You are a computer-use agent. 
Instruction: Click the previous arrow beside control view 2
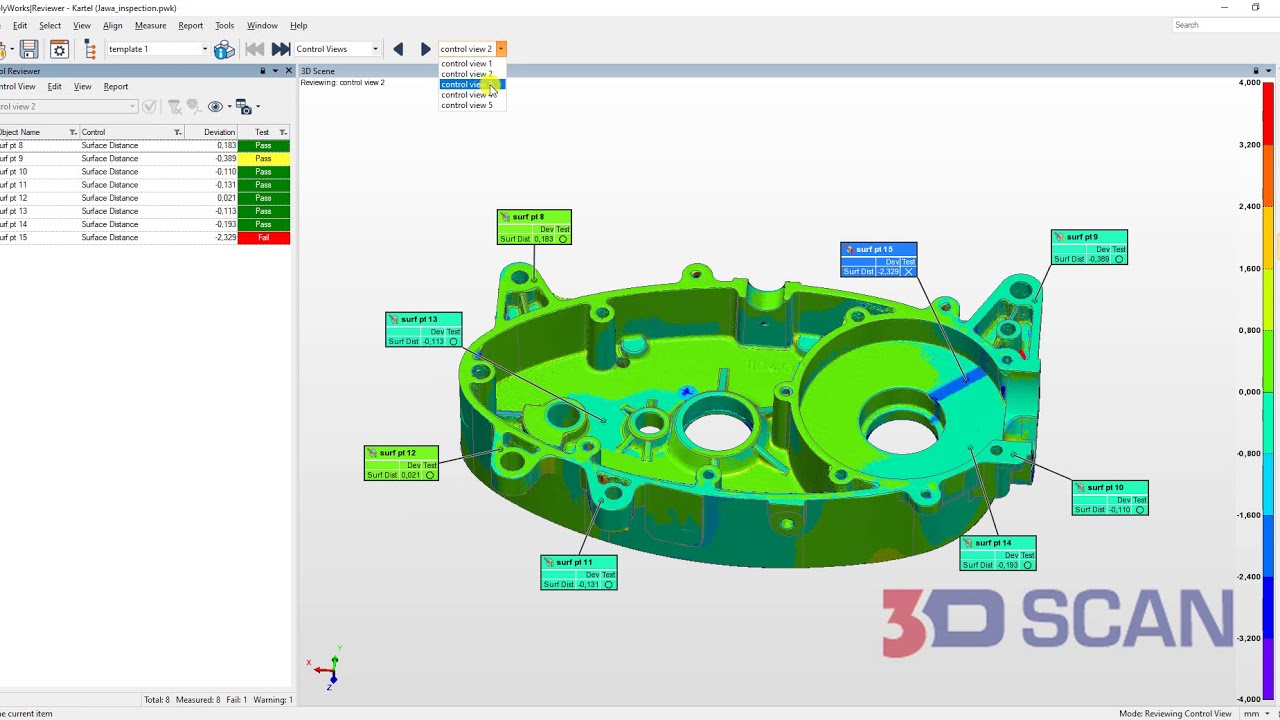point(398,49)
